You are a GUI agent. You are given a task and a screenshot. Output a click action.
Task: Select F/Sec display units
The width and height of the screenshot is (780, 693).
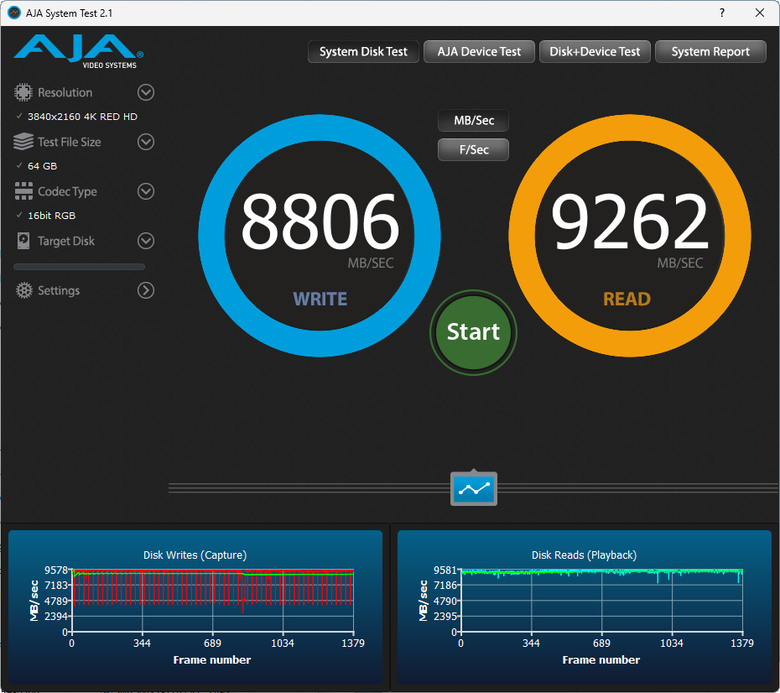pyautogui.click(x=474, y=150)
